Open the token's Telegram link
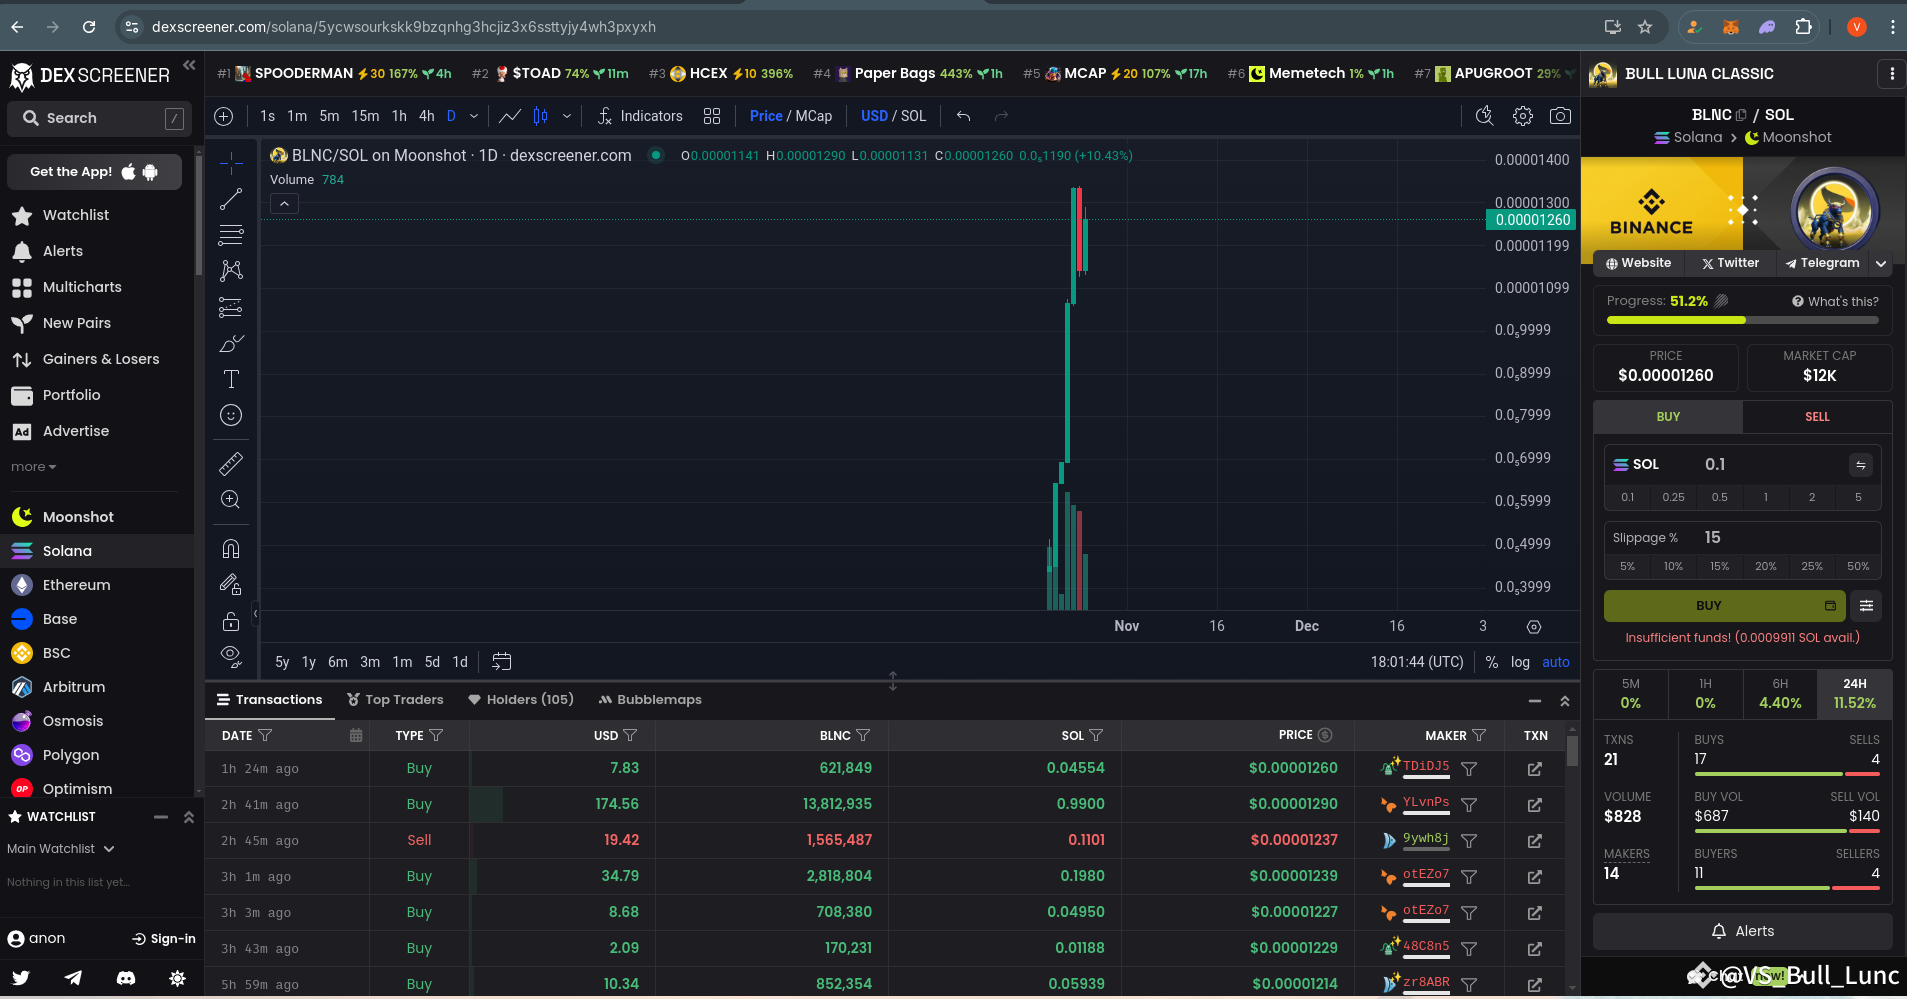This screenshot has width=1907, height=999. point(1822,263)
